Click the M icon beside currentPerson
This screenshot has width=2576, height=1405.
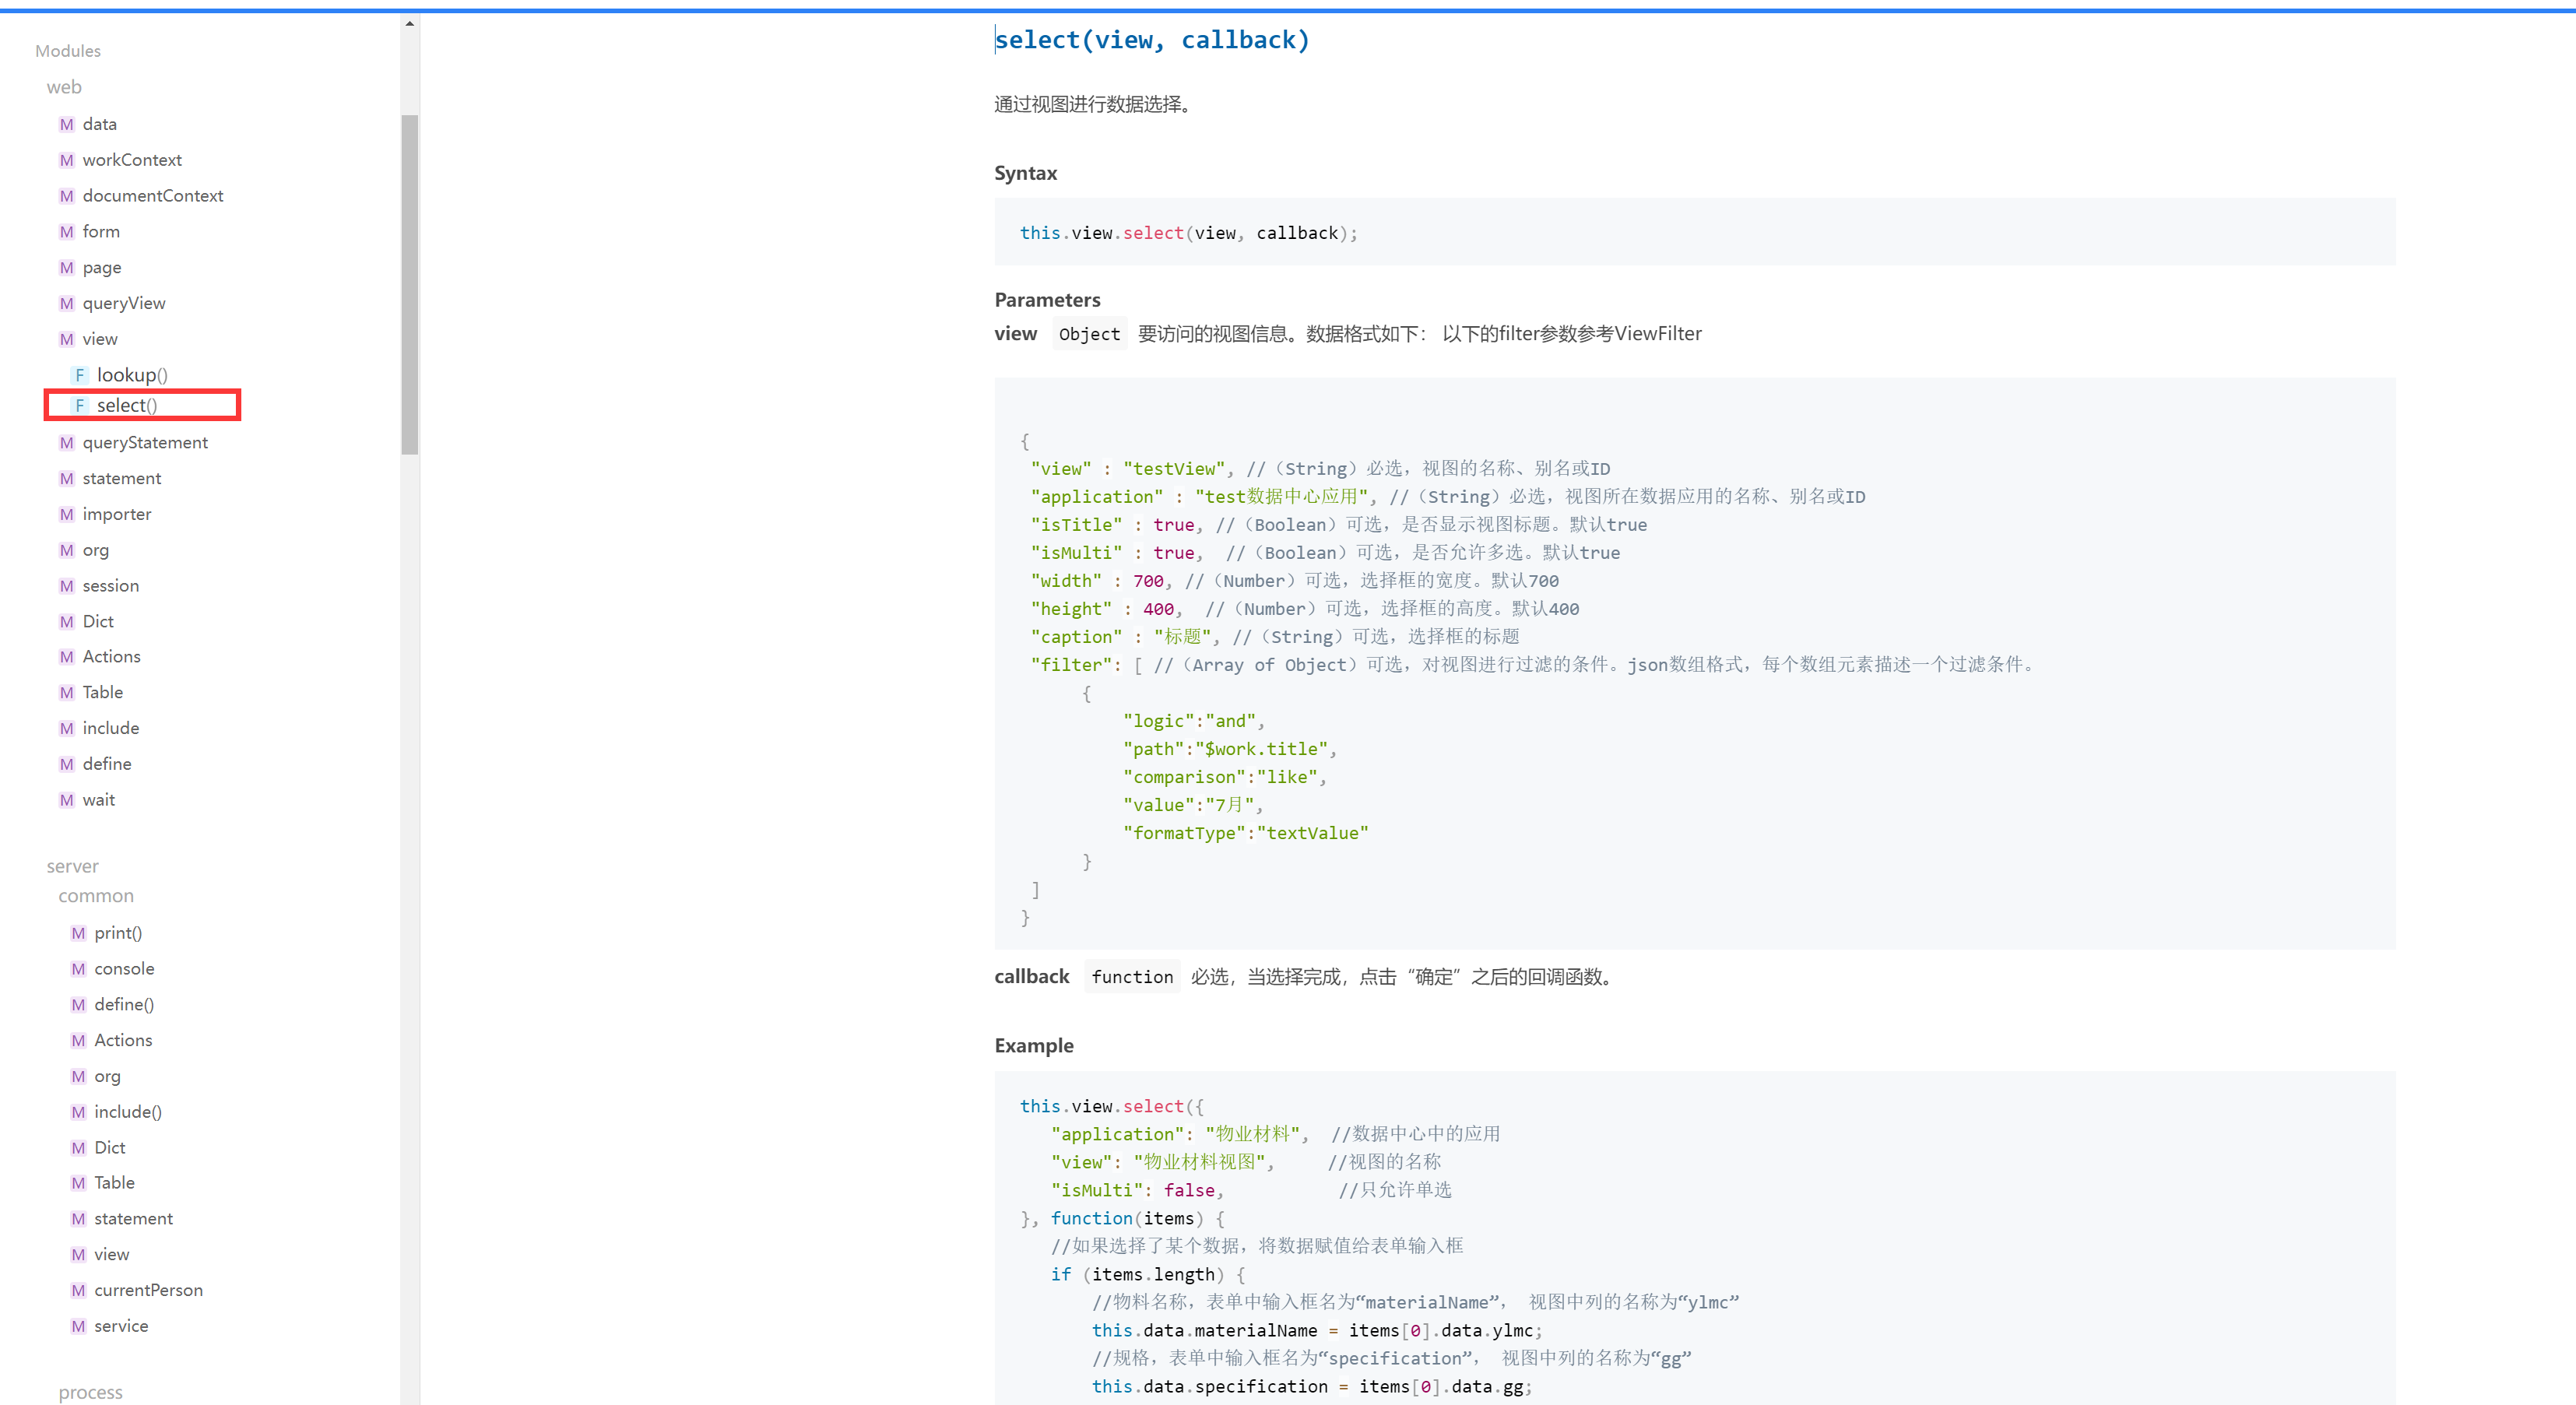coord(78,1290)
